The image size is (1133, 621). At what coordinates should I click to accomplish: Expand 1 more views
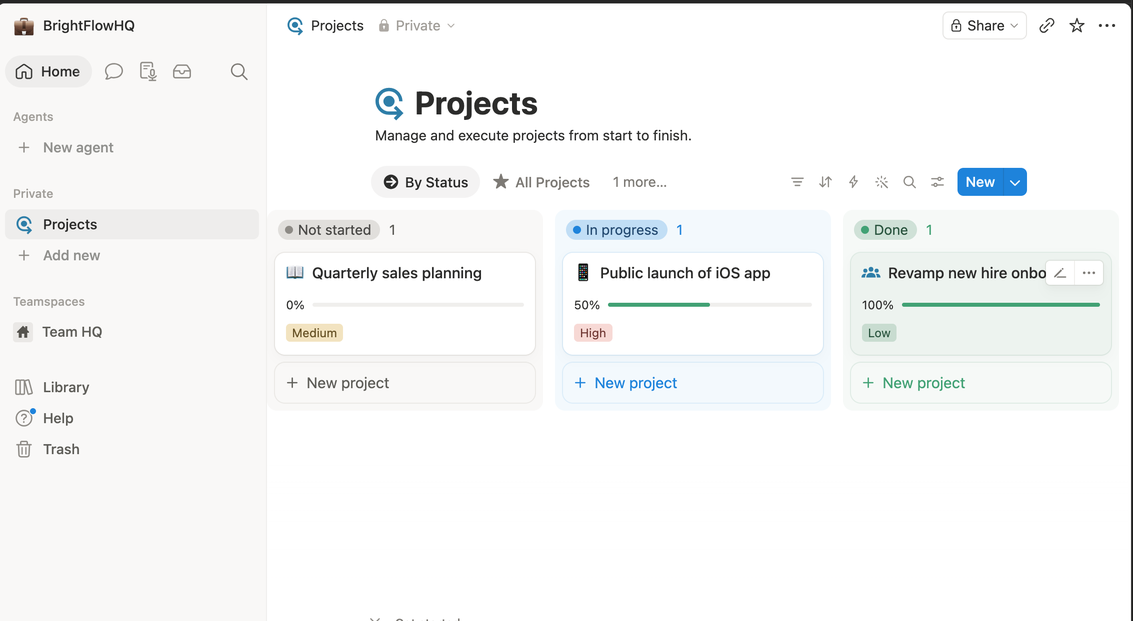click(639, 182)
